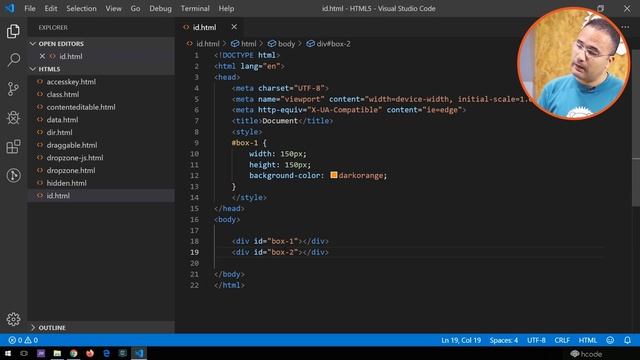Click the feedback smiley in status bar
This screenshot has width=640, height=360.
coord(610,340)
